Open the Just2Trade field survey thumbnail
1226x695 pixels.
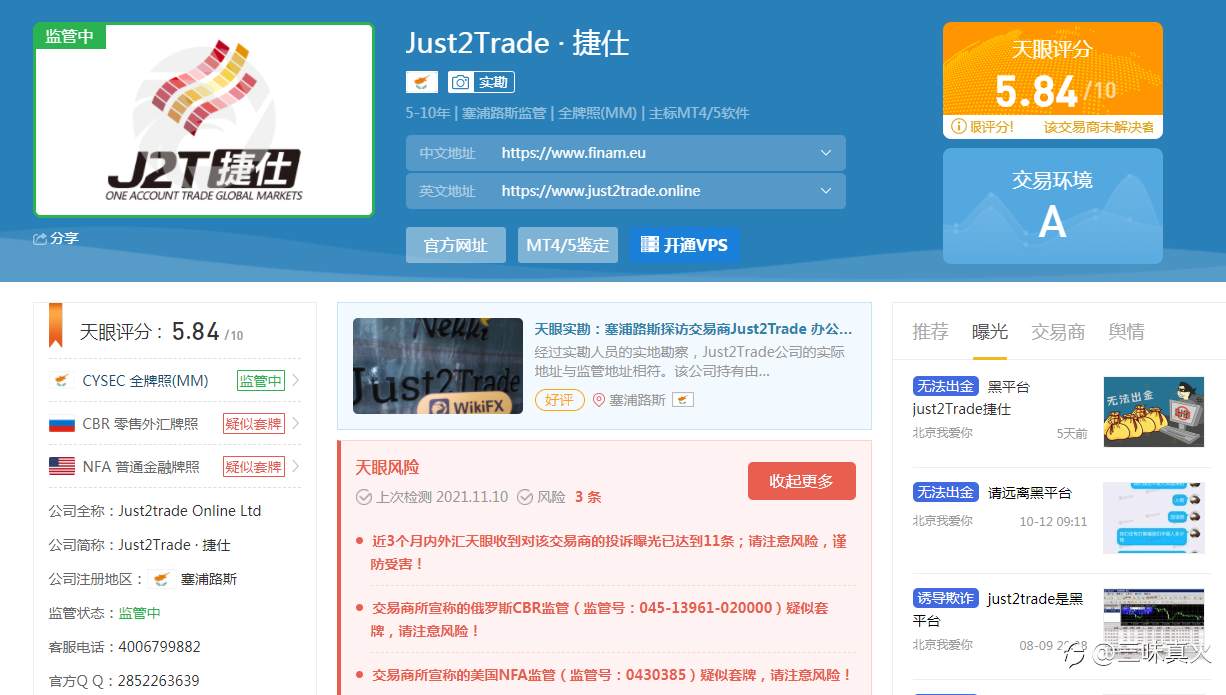pos(438,366)
